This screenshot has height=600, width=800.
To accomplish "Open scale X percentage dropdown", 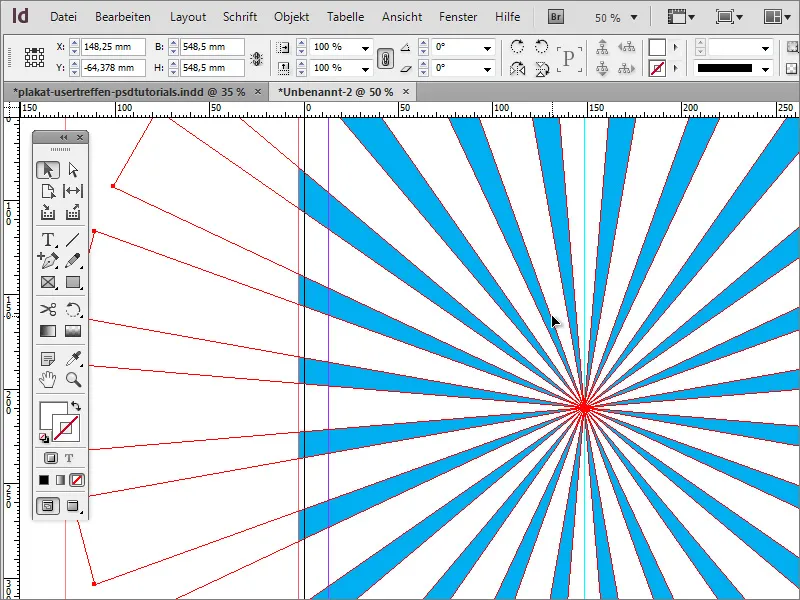I will (365, 48).
